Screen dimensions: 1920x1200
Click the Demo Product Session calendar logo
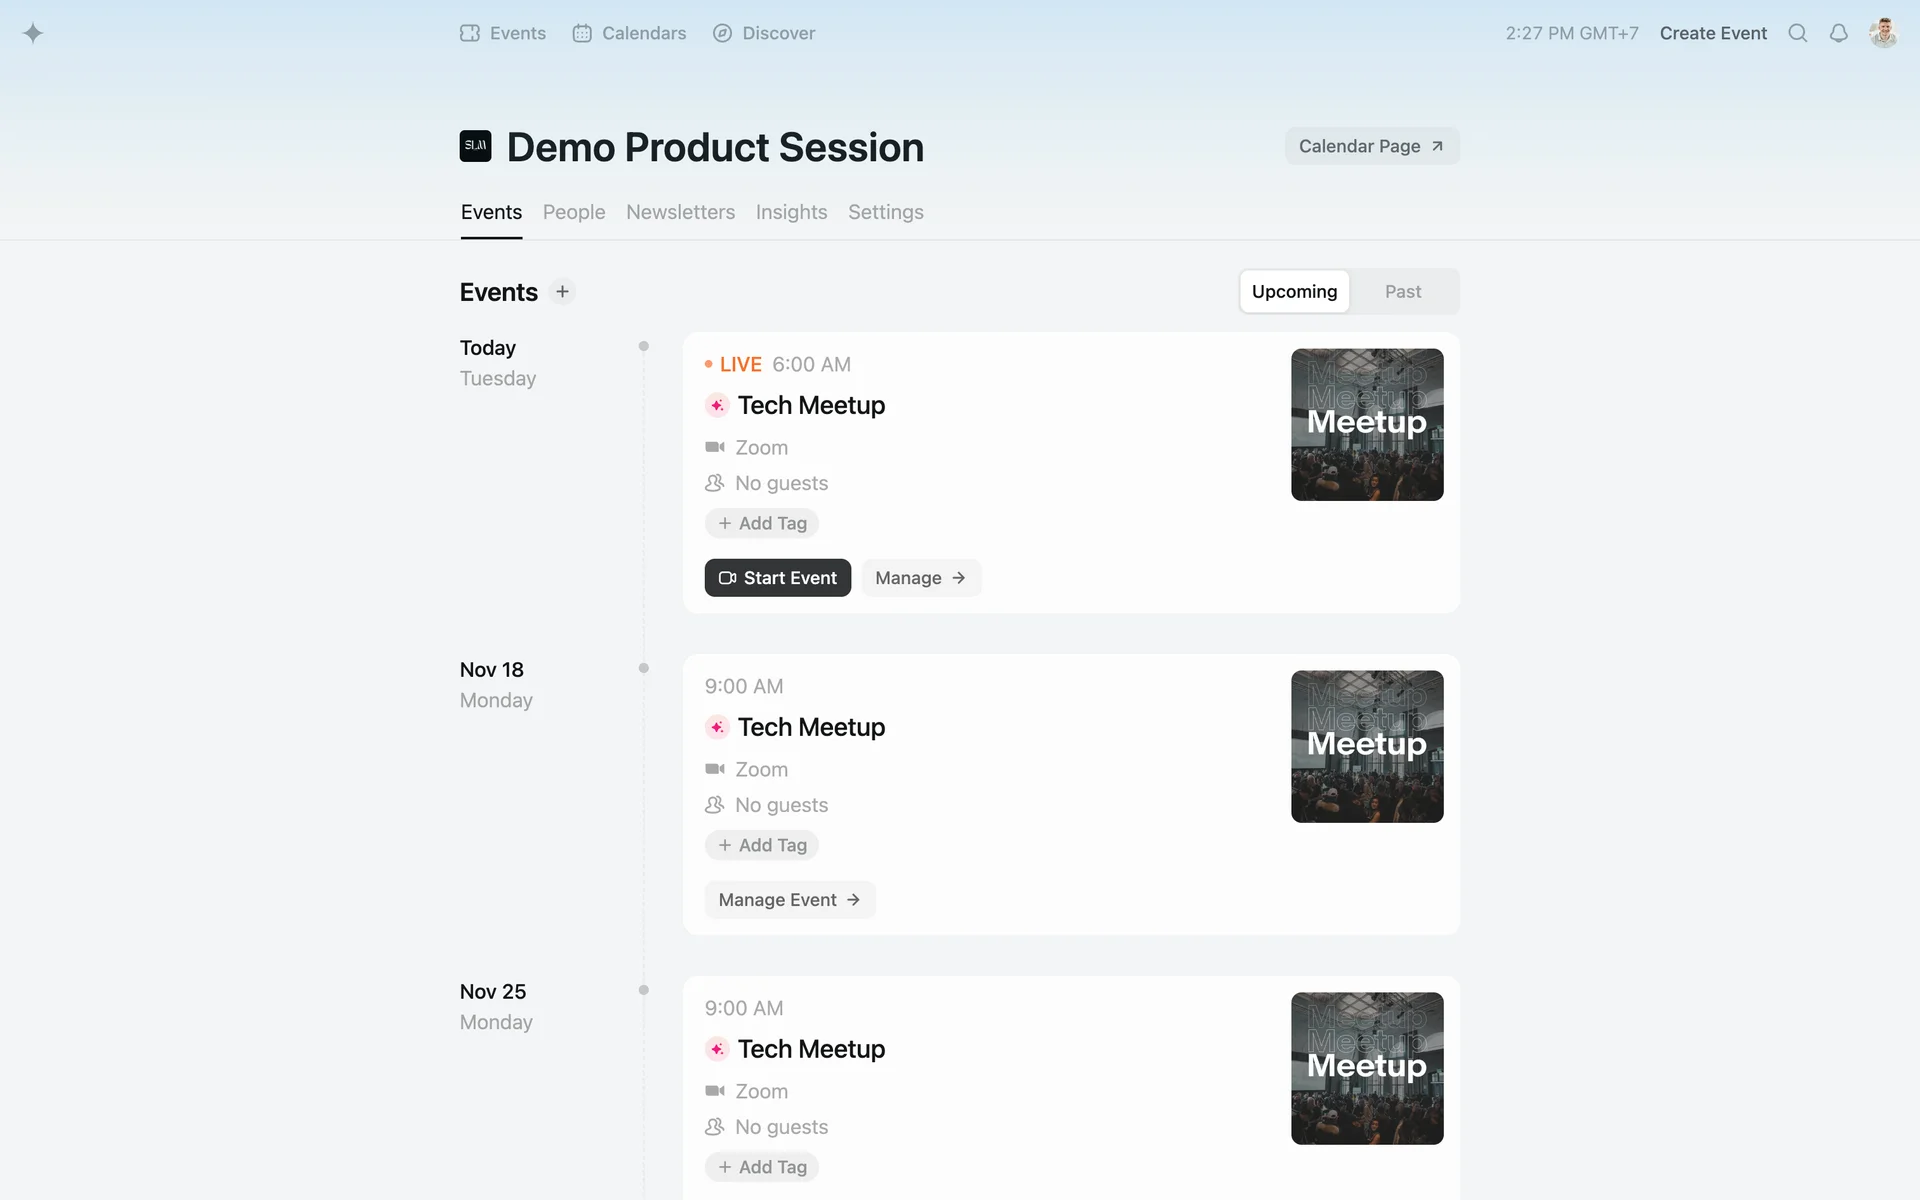(x=475, y=146)
